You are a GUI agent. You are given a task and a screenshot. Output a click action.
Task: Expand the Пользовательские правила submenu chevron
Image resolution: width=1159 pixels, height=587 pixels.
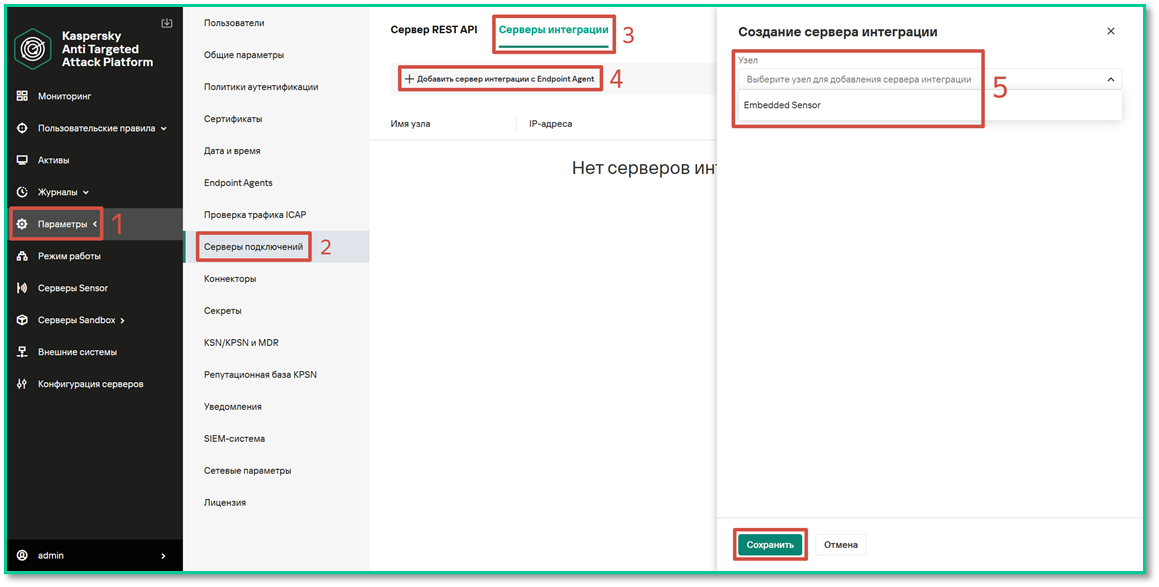point(163,129)
